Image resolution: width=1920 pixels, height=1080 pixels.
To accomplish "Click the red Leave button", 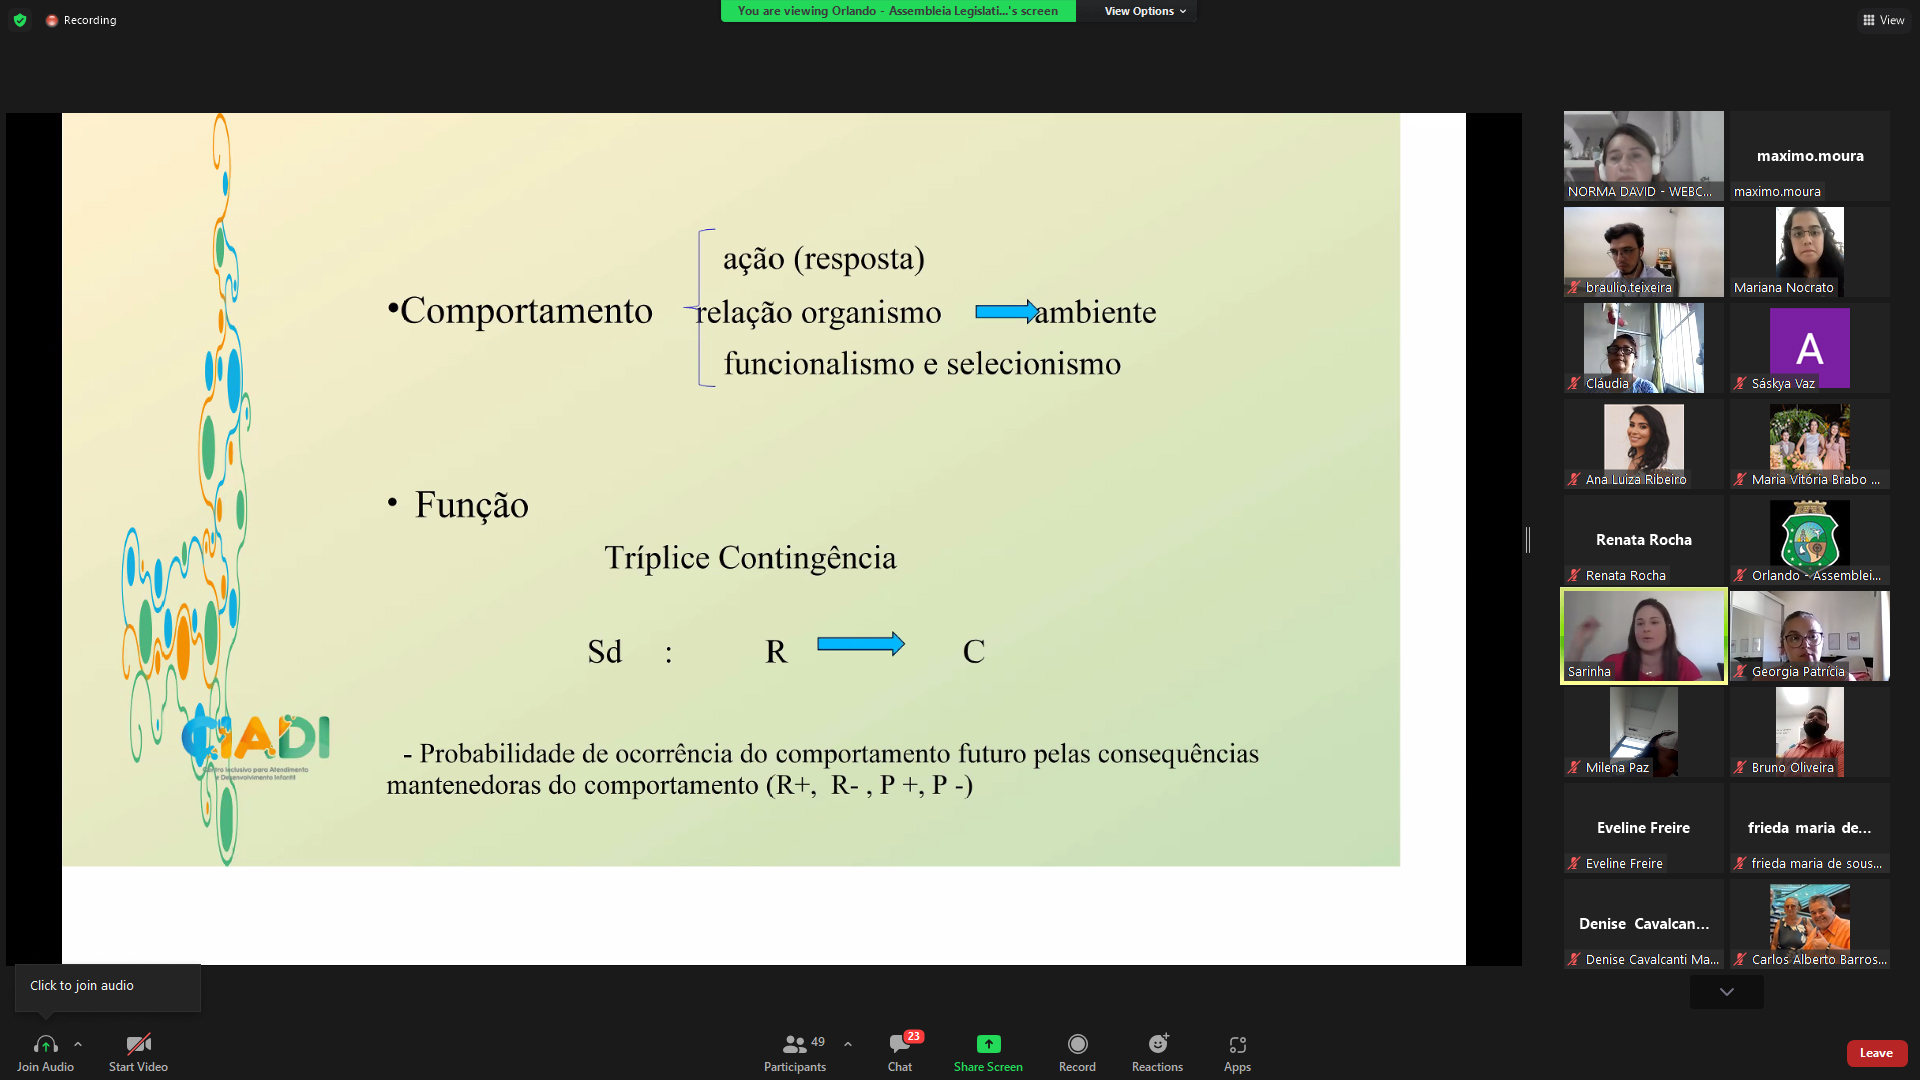I will pyautogui.click(x=1876, y=1053).
